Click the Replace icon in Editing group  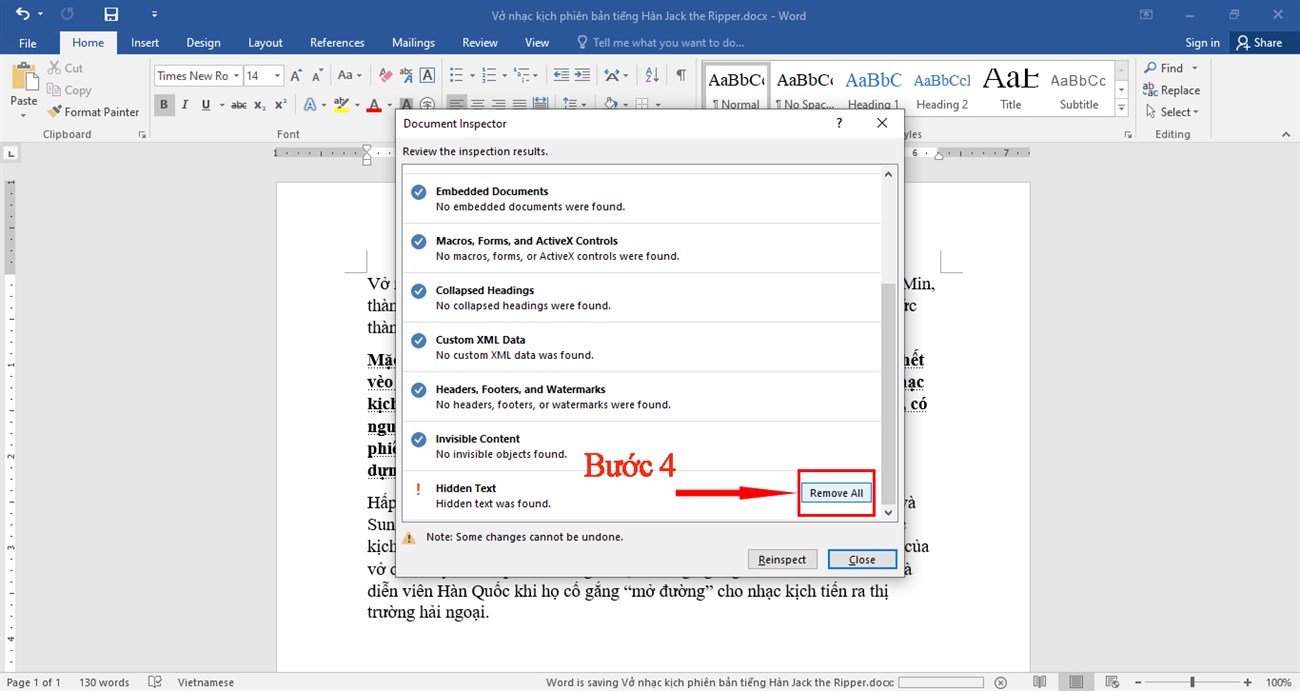(x=1151, y=90)
